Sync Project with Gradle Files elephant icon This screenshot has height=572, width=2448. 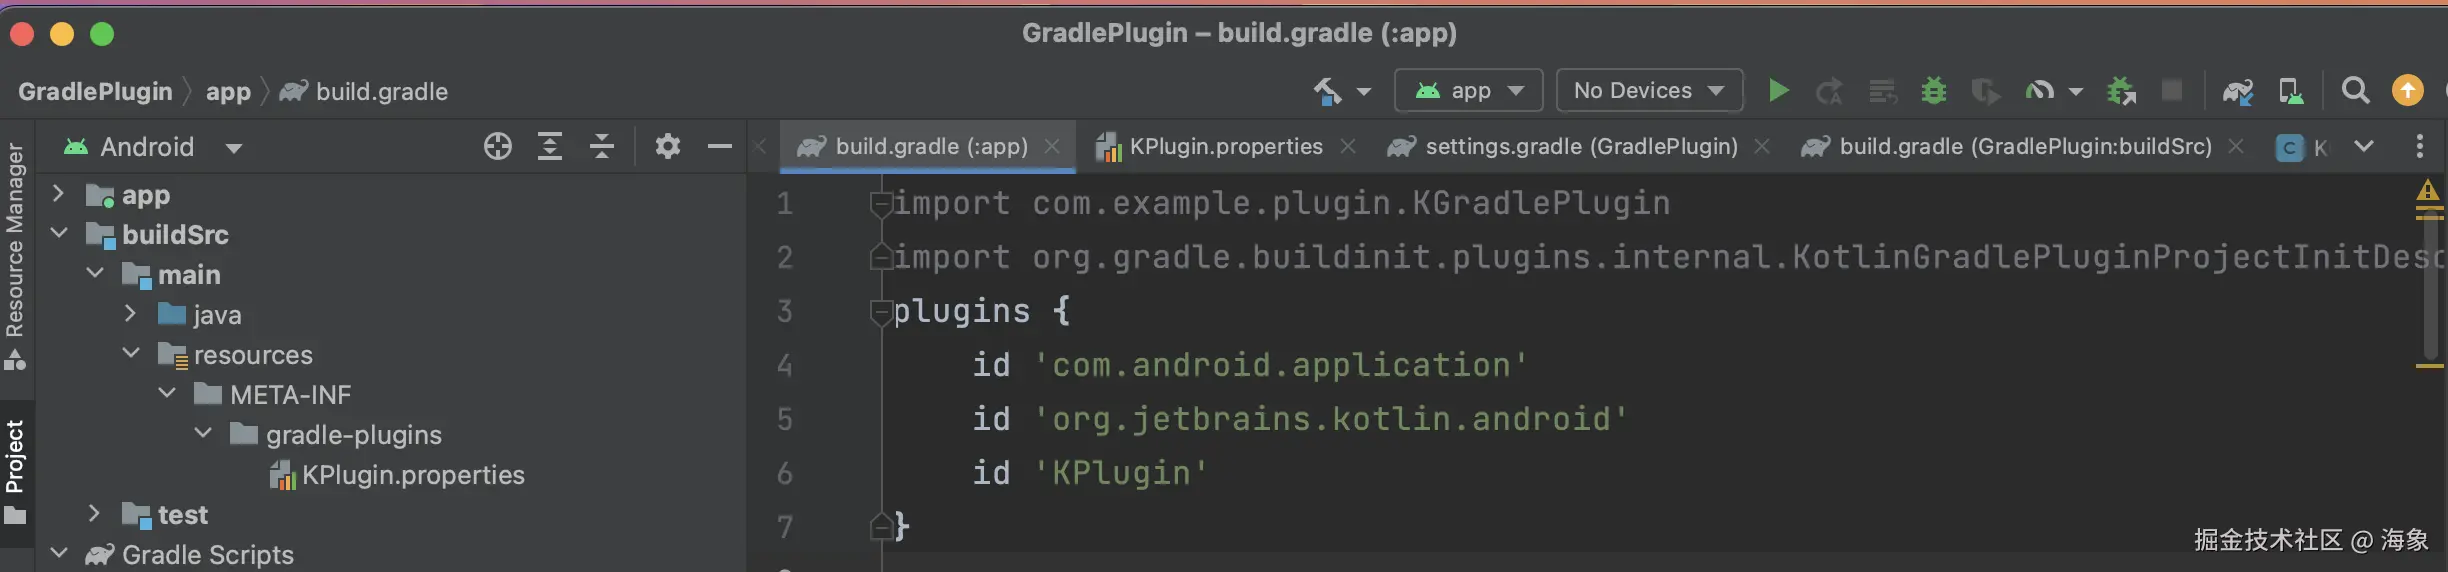tap(2237, 91)
